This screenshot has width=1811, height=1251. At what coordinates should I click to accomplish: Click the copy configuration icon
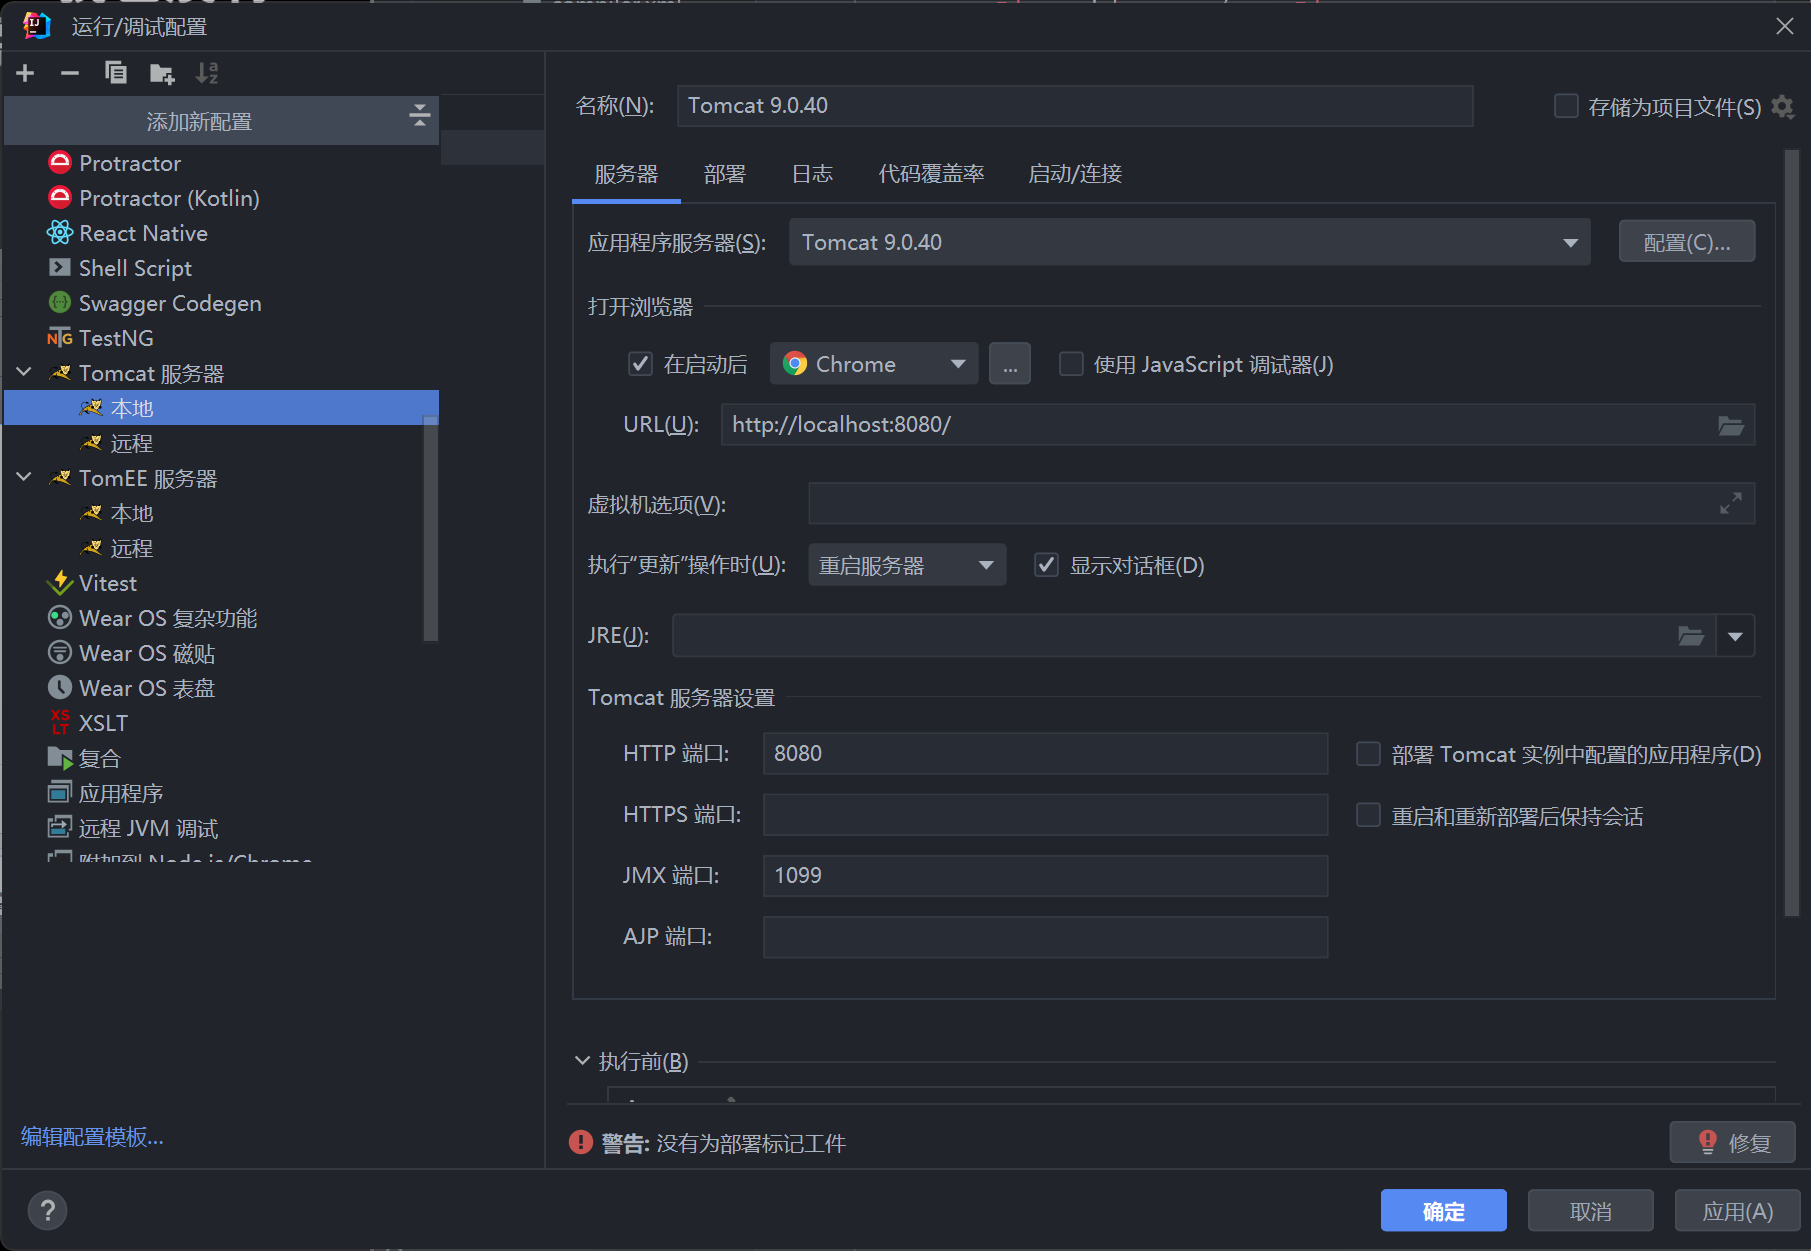click(116, 73)
